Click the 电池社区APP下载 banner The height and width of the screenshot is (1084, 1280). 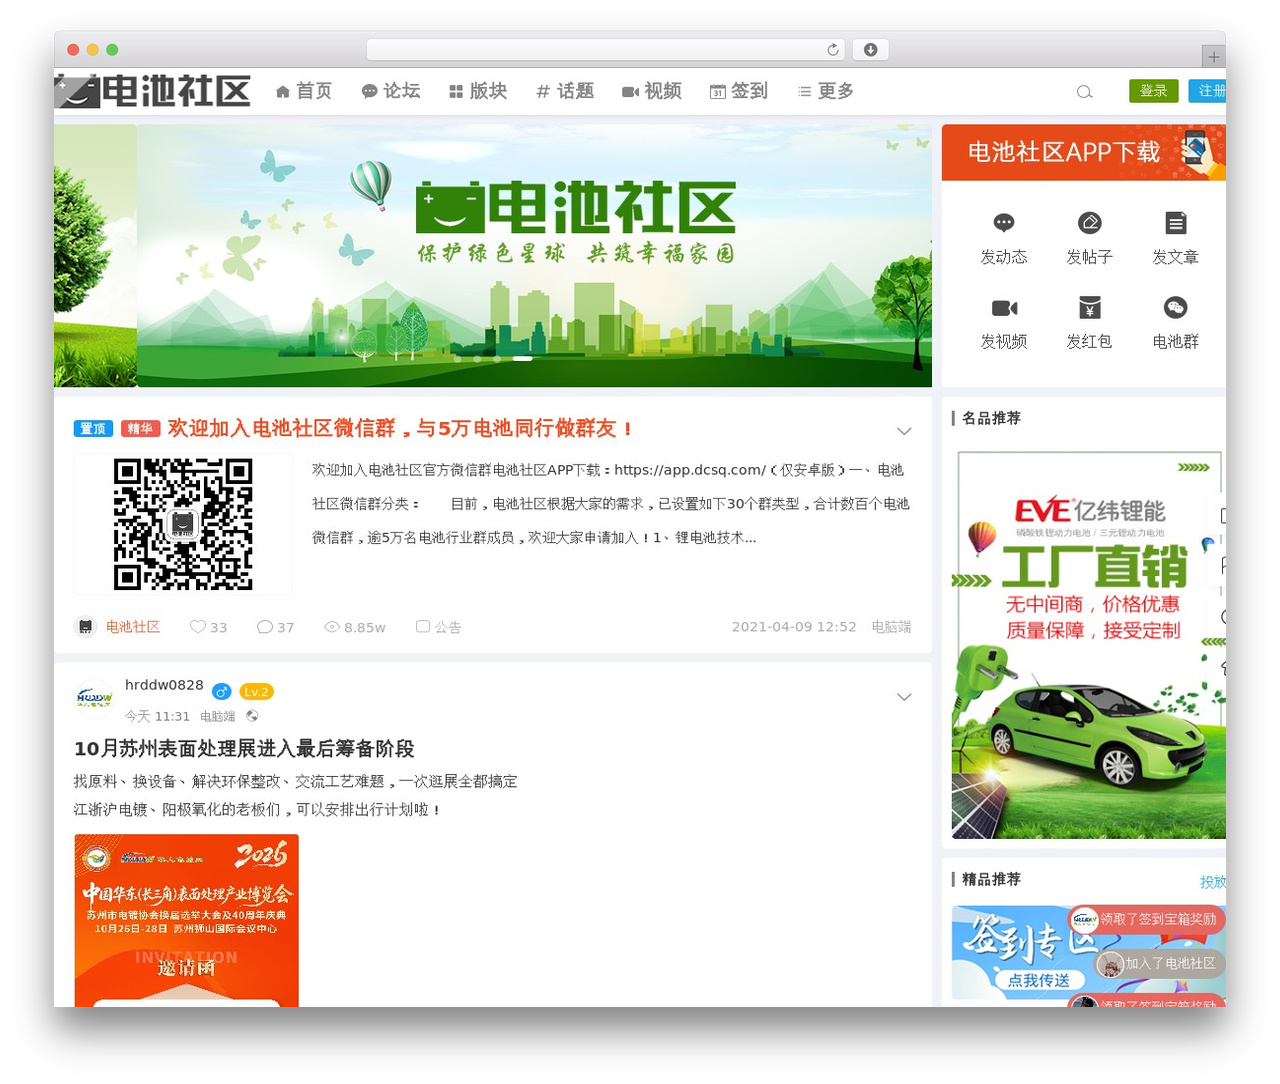pos(1084,152)
